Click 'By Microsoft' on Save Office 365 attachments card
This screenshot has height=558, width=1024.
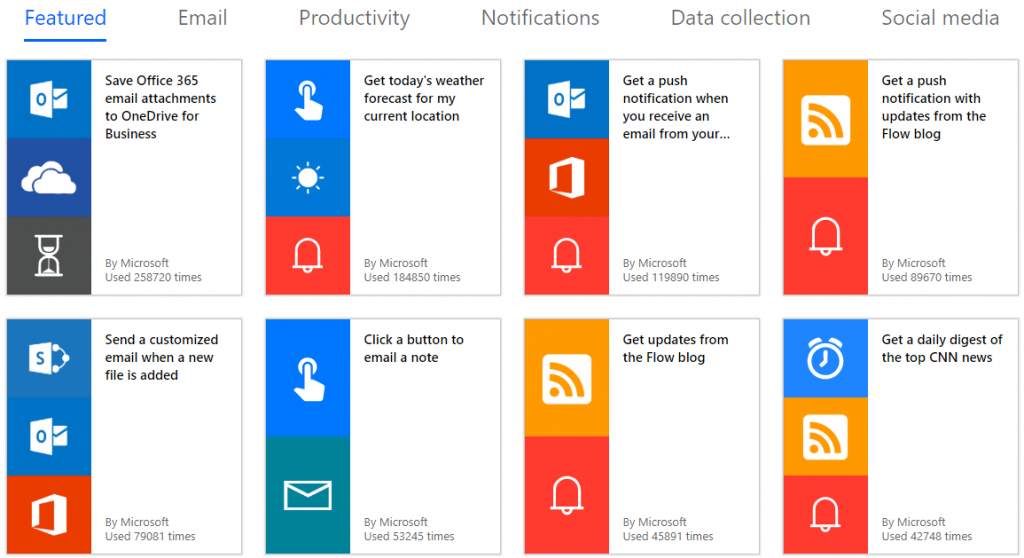[x=136, y=263]
